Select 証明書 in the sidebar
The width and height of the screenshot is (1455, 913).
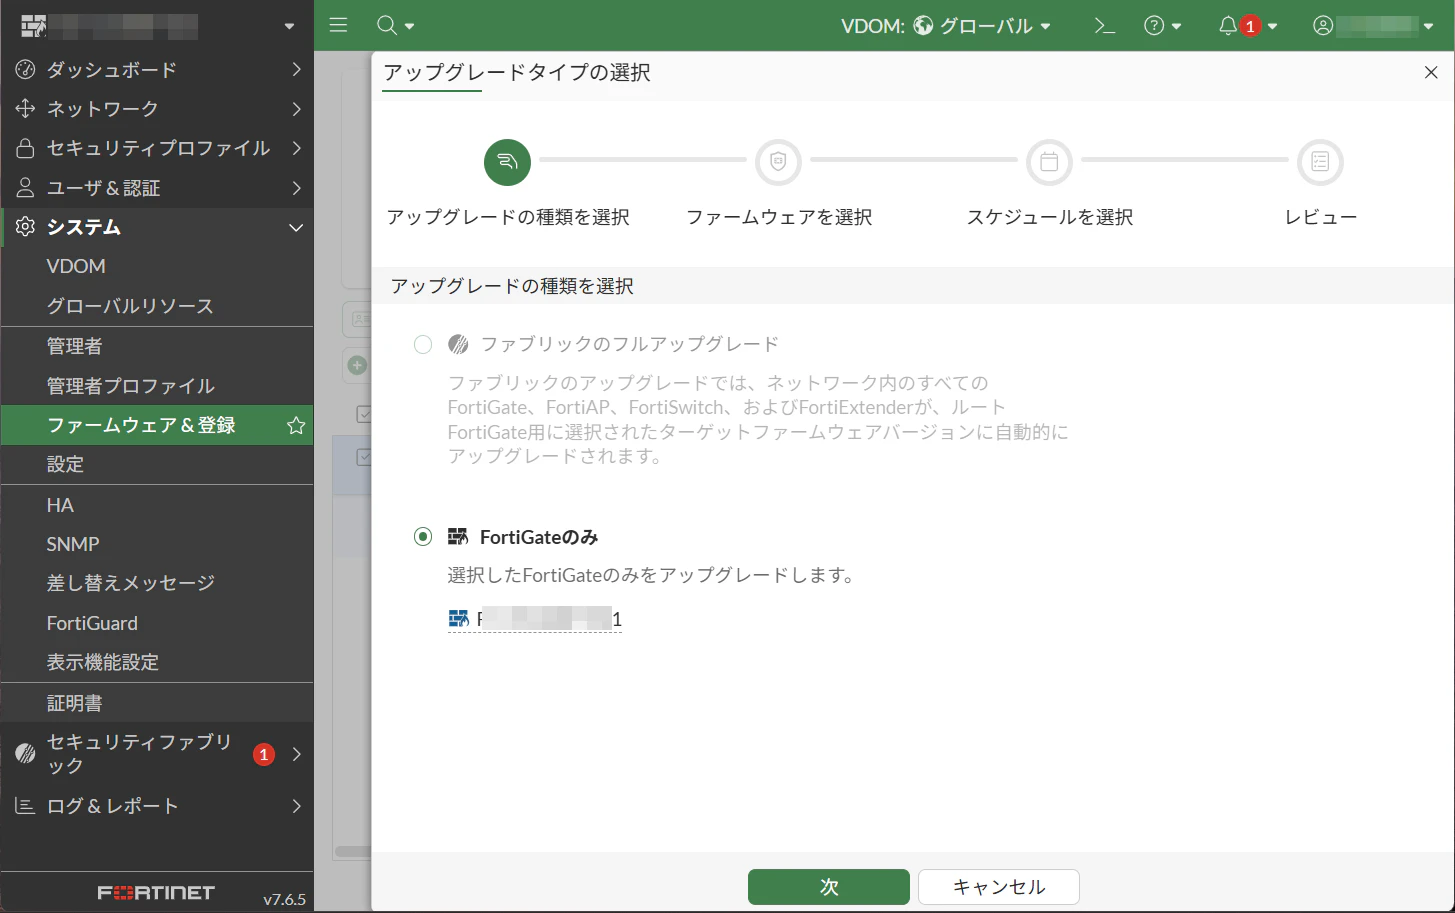click(x=72, y=702)
